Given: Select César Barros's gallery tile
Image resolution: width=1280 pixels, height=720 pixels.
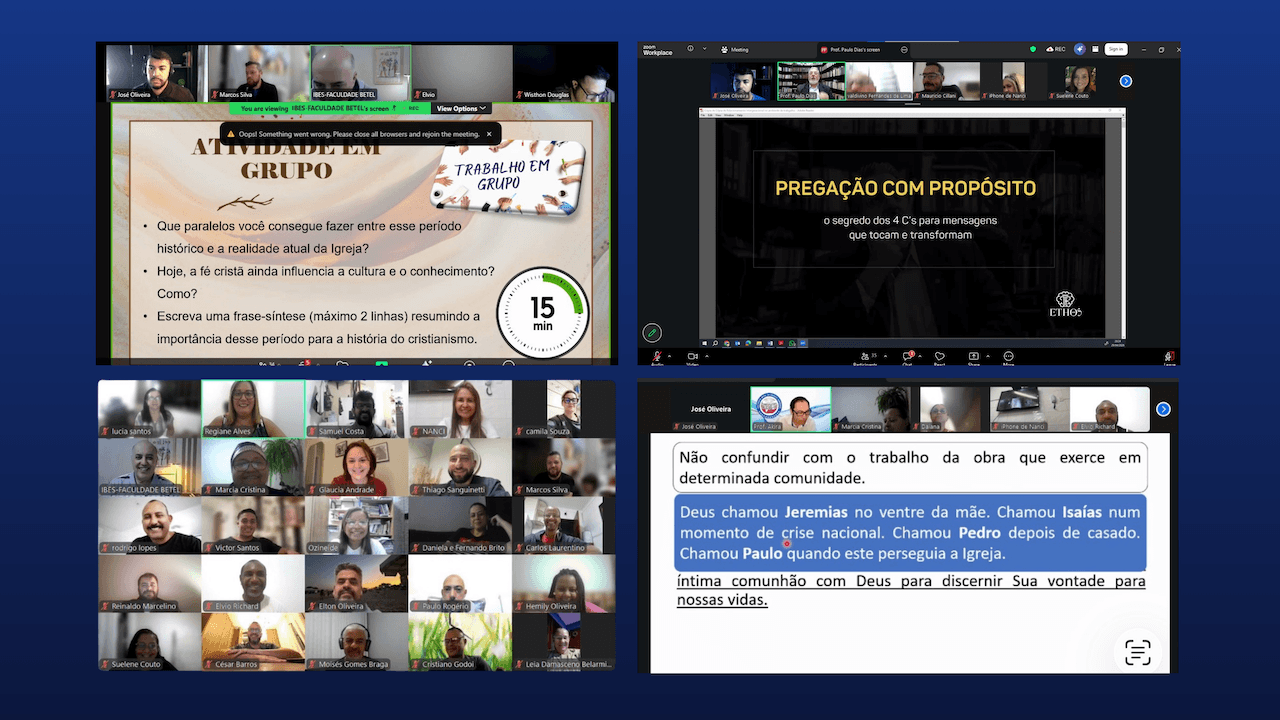Looking at the screenshot, I should click(253, 642).
